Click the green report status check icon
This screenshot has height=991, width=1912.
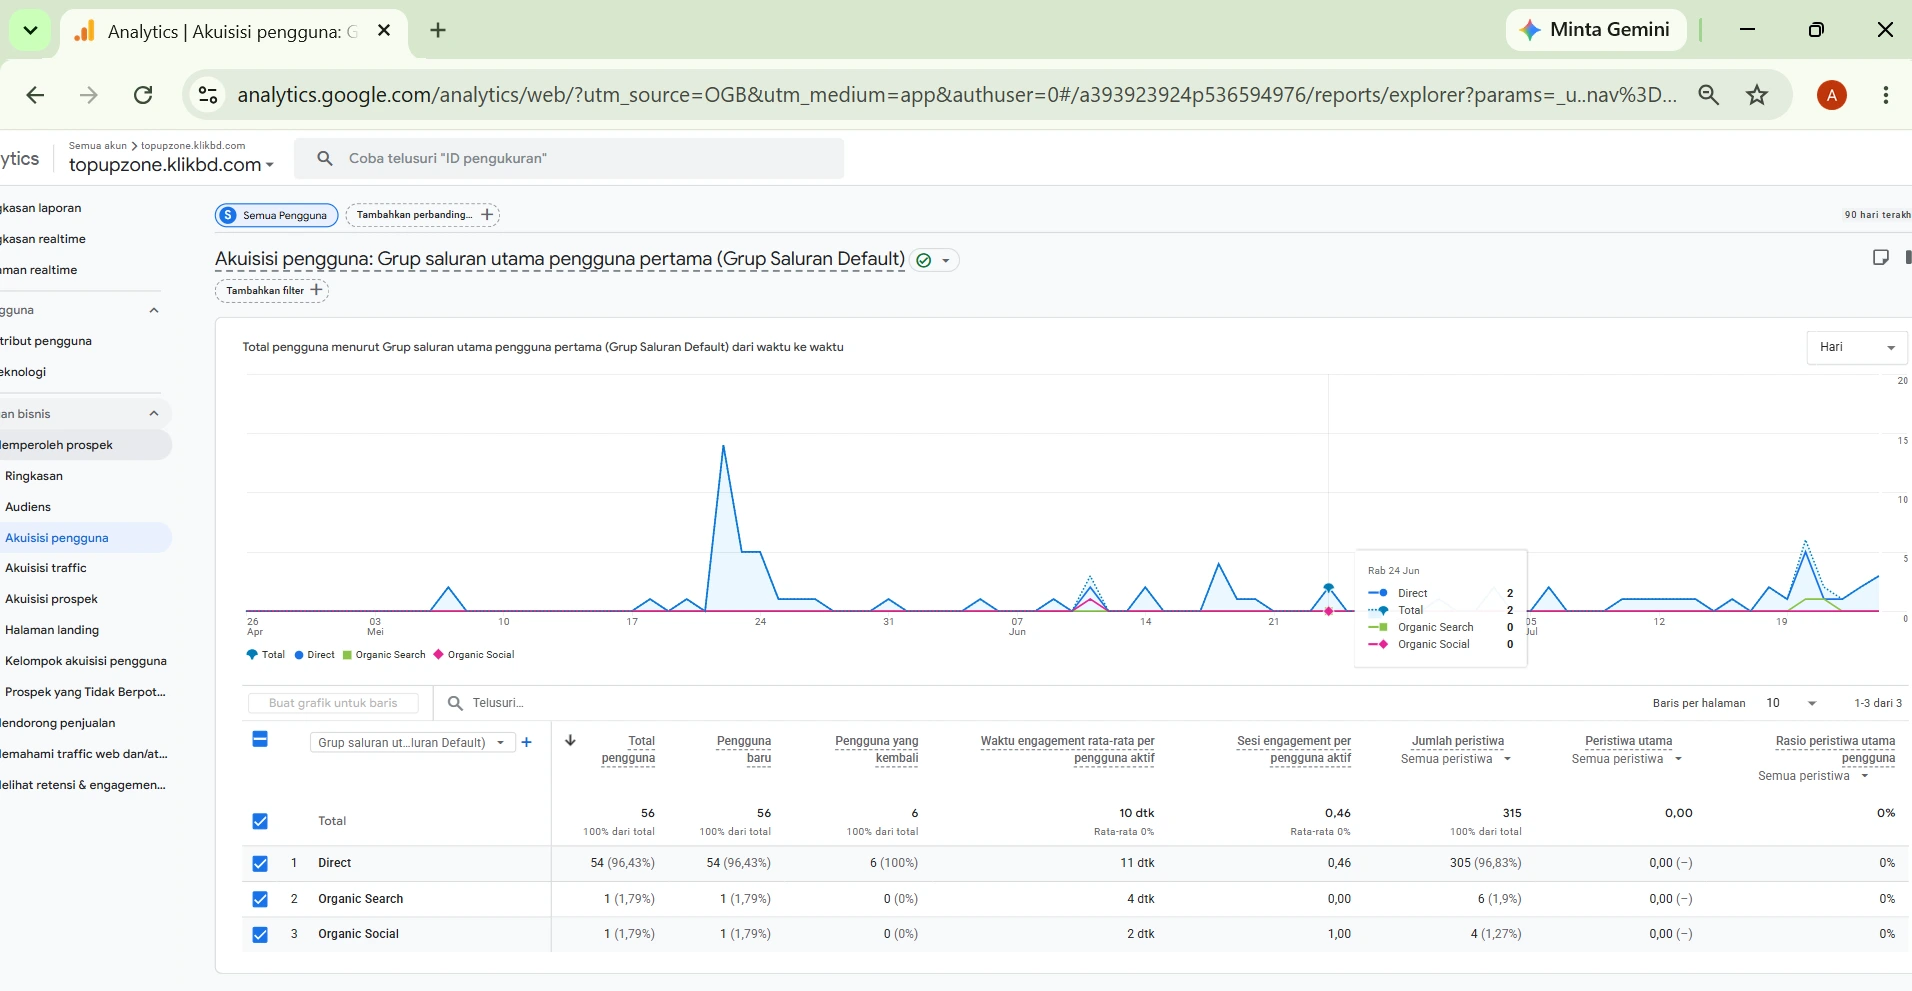point(924,260)
